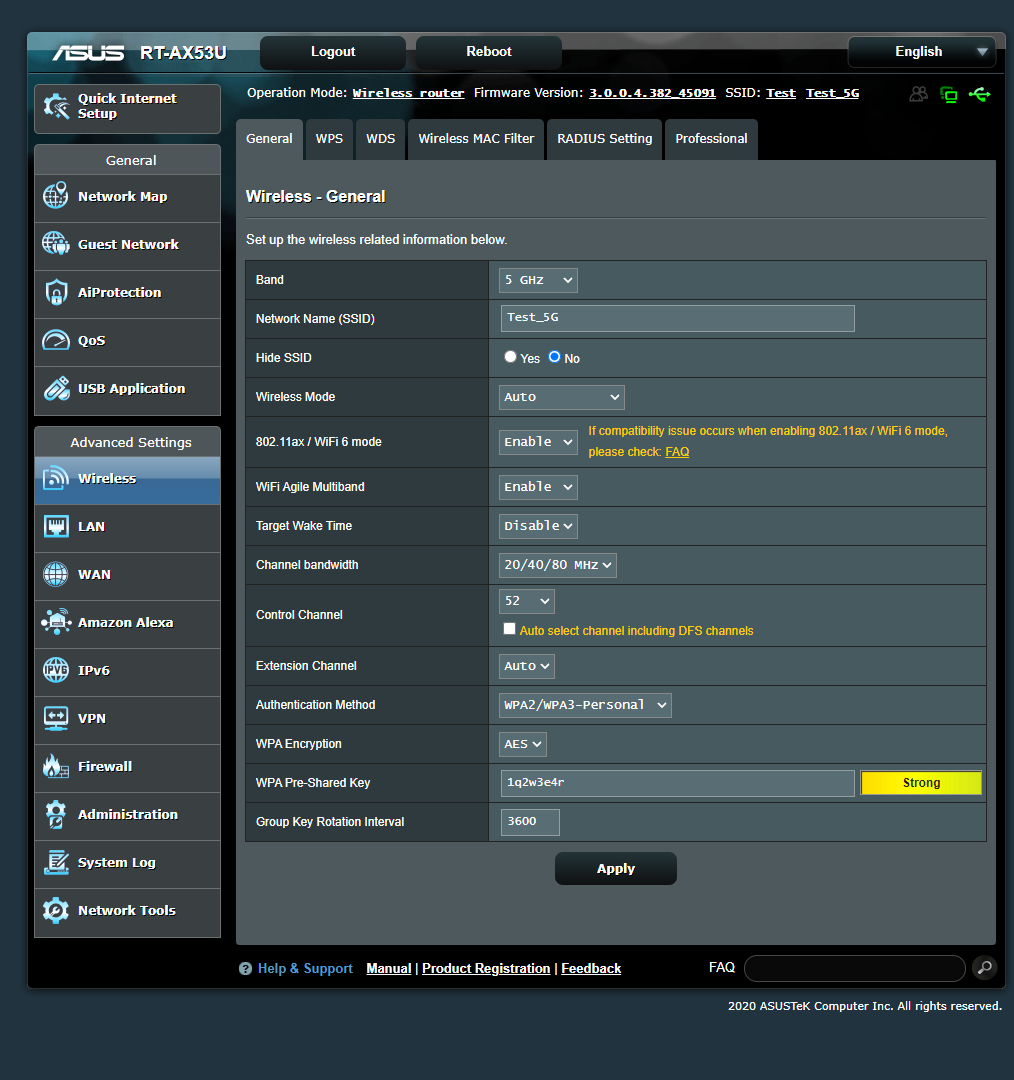Select No for Hide SSID

pos(554,357)
